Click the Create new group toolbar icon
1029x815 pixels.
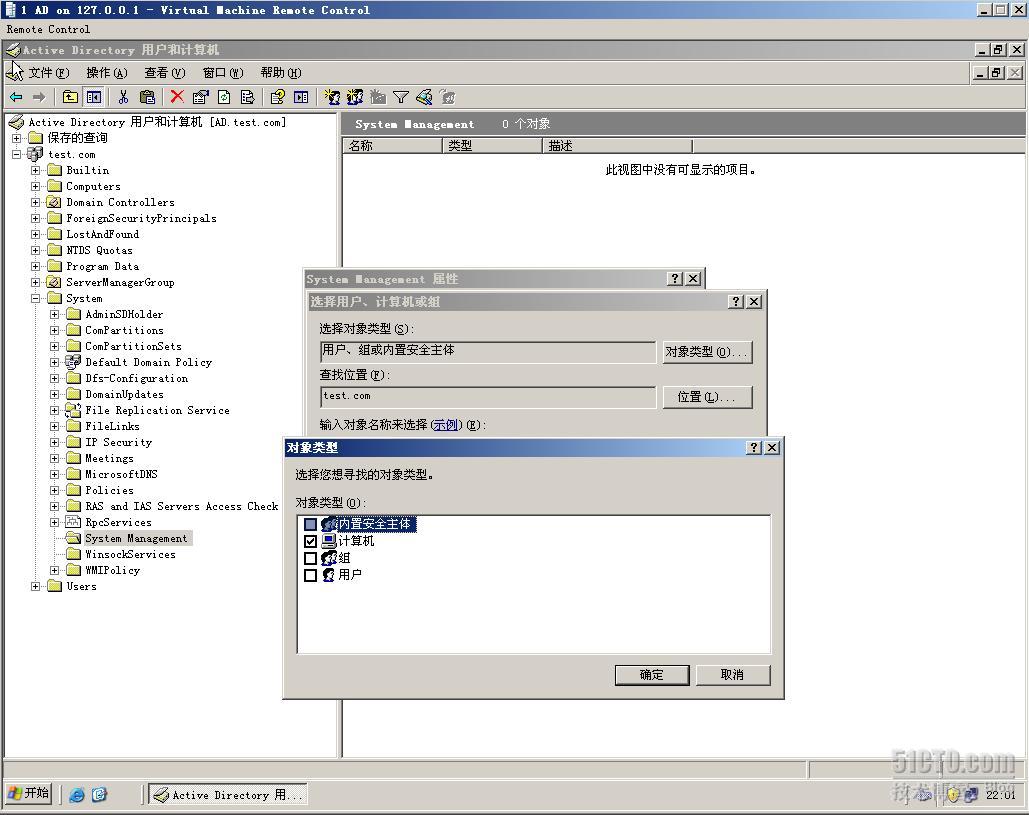(x=355, y=97)
